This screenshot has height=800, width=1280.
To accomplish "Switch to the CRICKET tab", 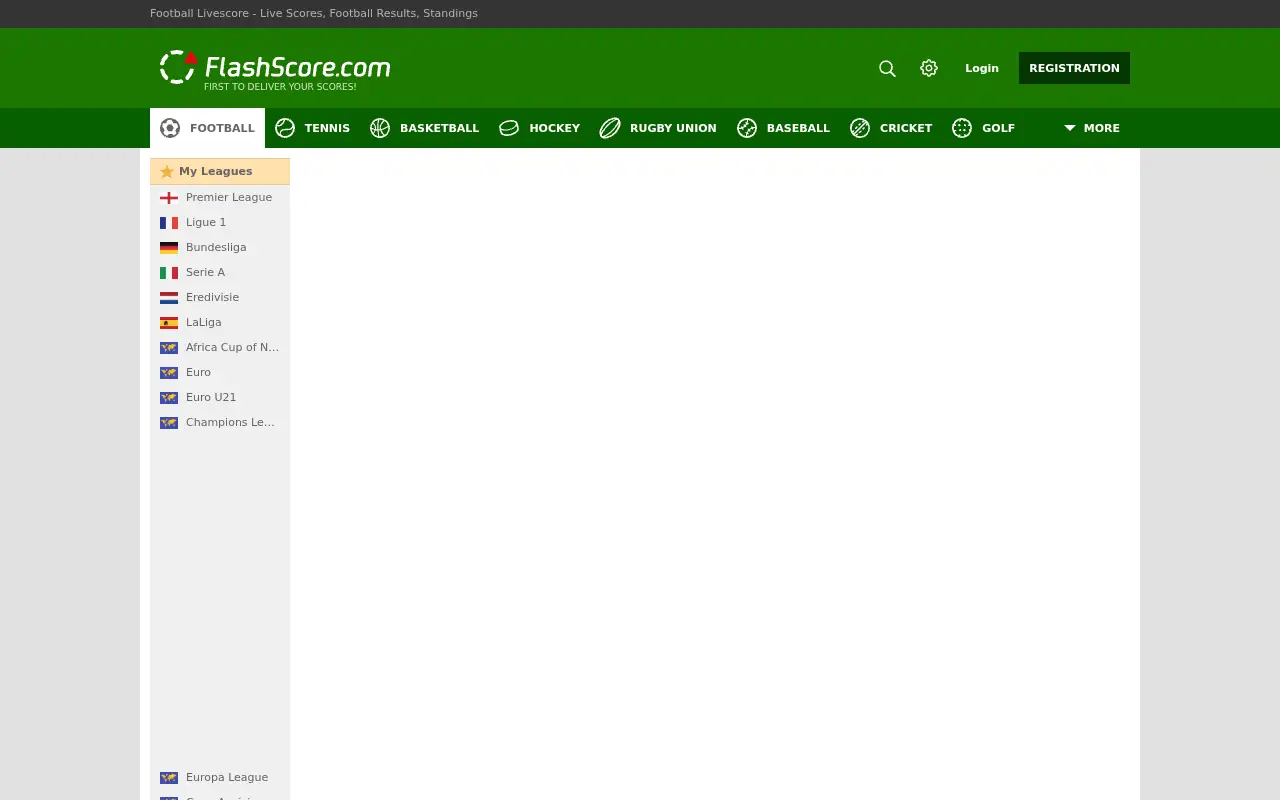I will click(x=891, y=128).
